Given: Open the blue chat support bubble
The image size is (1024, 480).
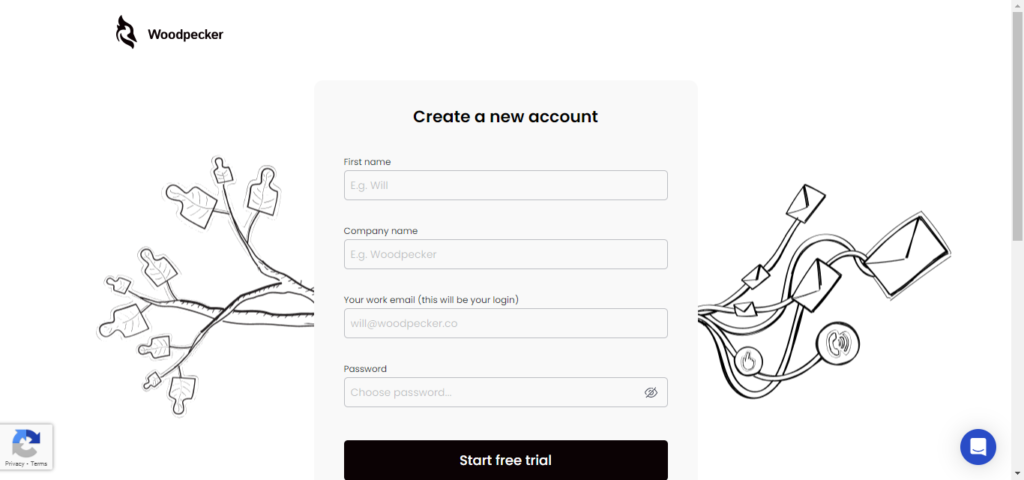Looking at the screenshot, I should 978,447.
